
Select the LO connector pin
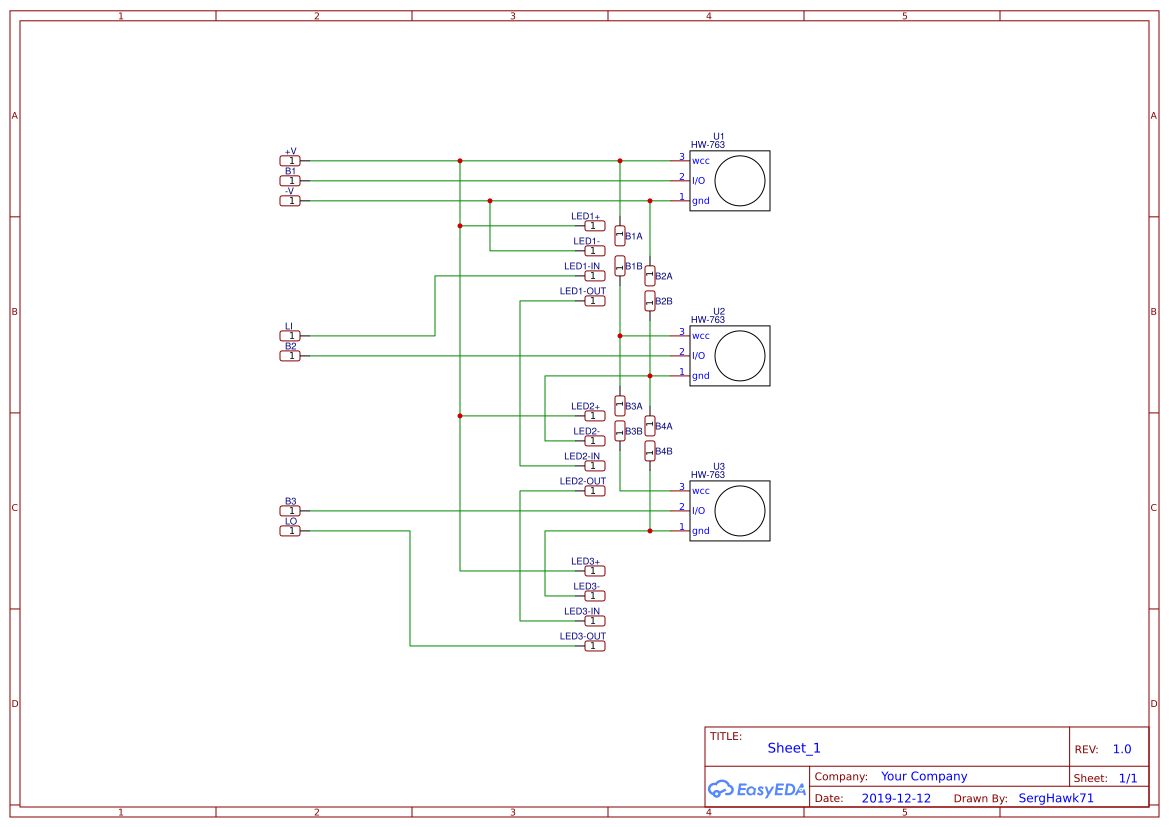point(290,531)
